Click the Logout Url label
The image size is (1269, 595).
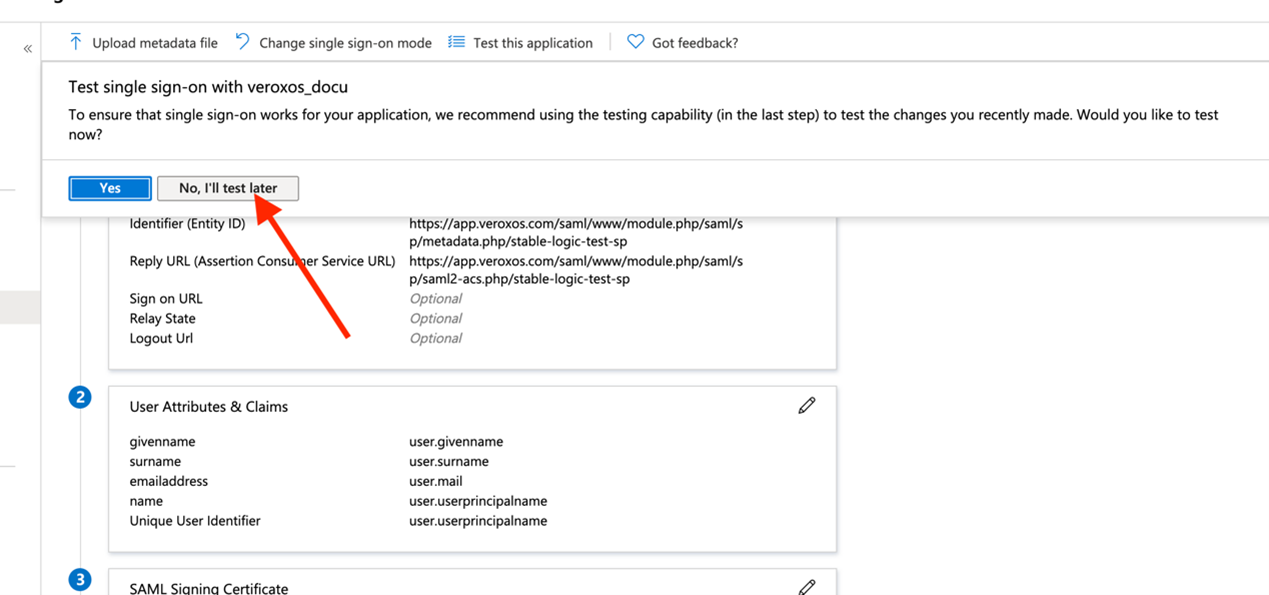pos(161,338)
